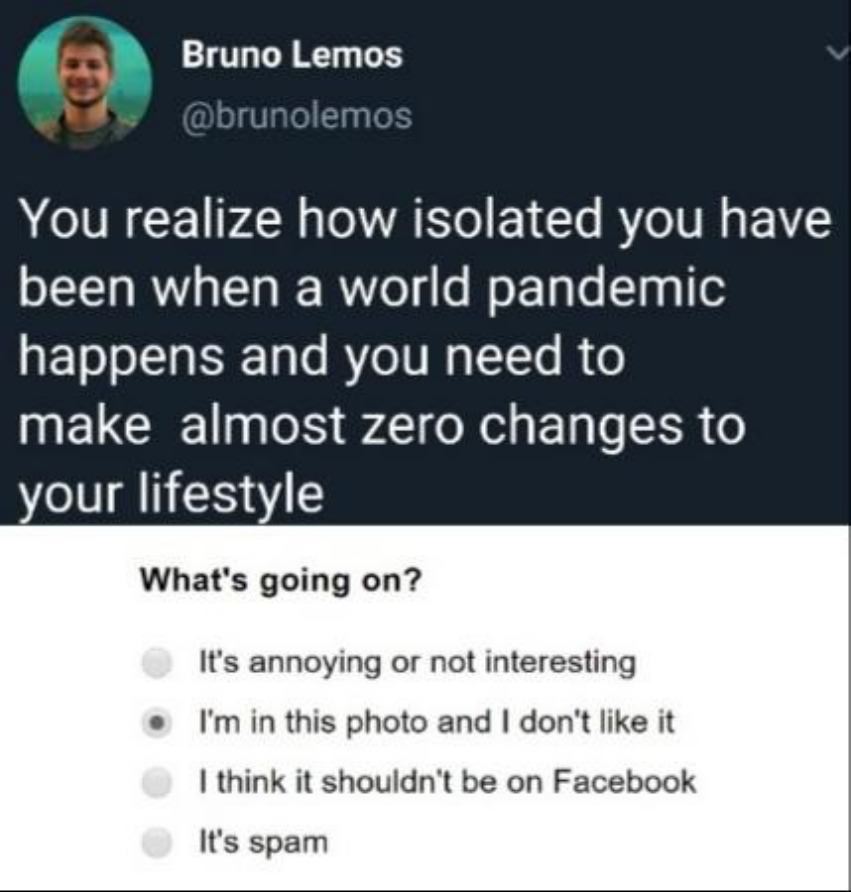Image resolution: width=851 pixels, height=892 pixels.
Task: Expand the tweet options chevron
Action: click(838, 53)
